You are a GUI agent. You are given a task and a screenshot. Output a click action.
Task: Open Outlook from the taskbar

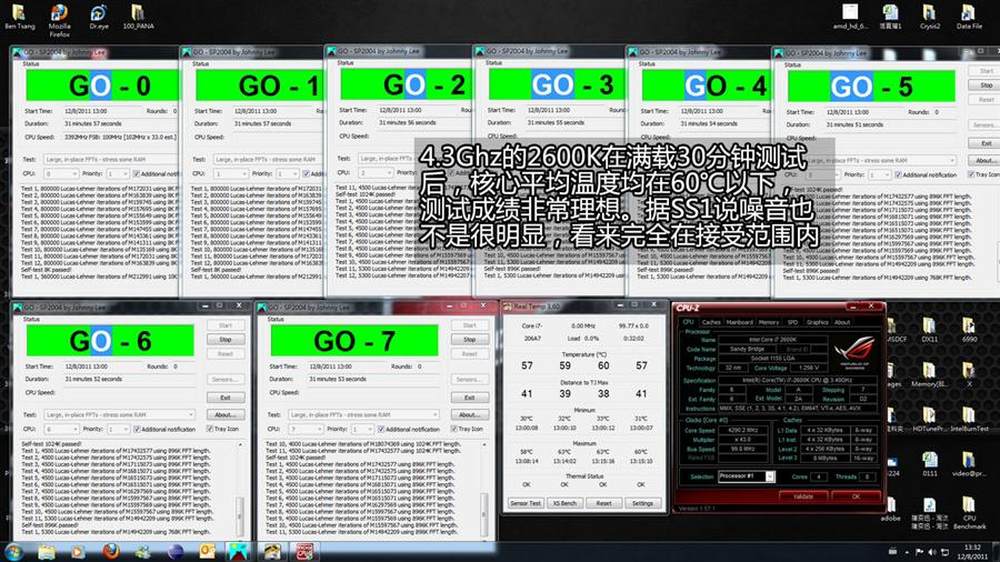pyautogui.click(x=207, y=552)
